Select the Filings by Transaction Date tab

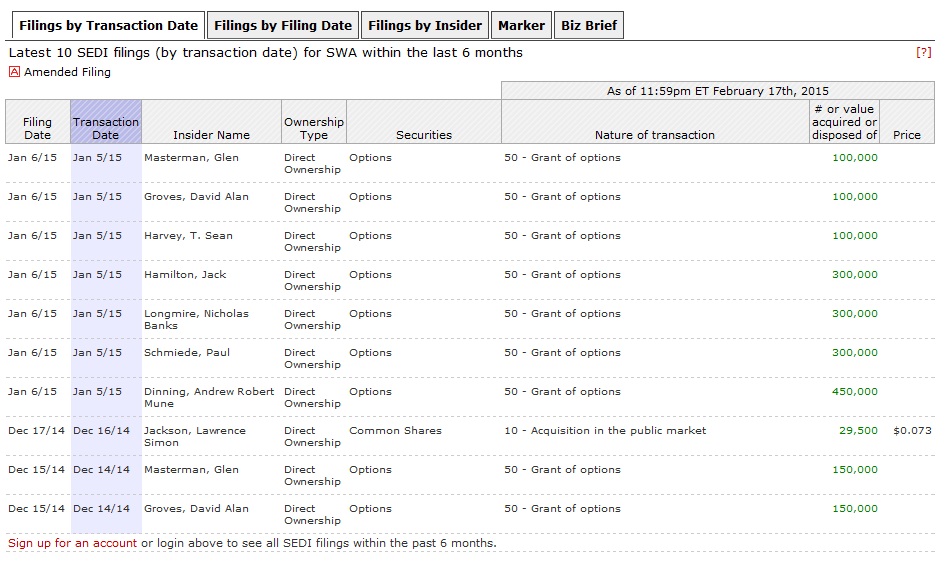pyautogui.click(x=106, y=26)
